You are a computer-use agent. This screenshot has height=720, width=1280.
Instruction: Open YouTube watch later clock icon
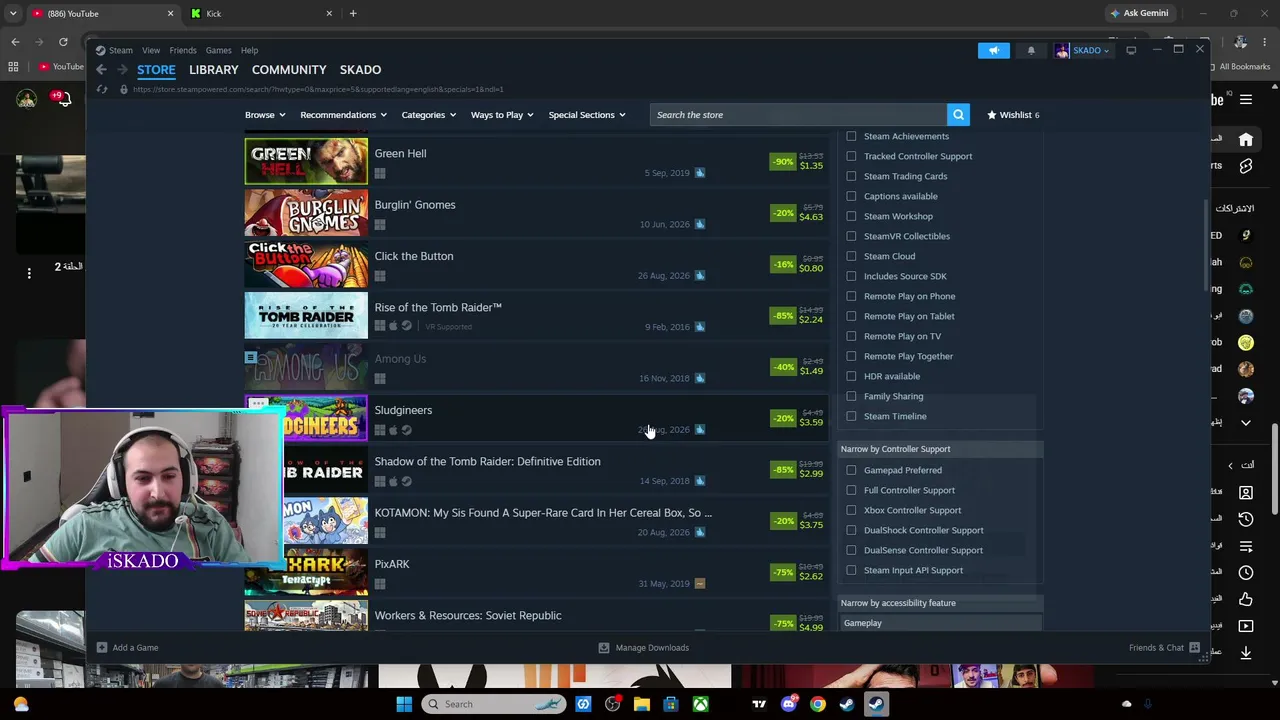click(x=1246, y=573)
